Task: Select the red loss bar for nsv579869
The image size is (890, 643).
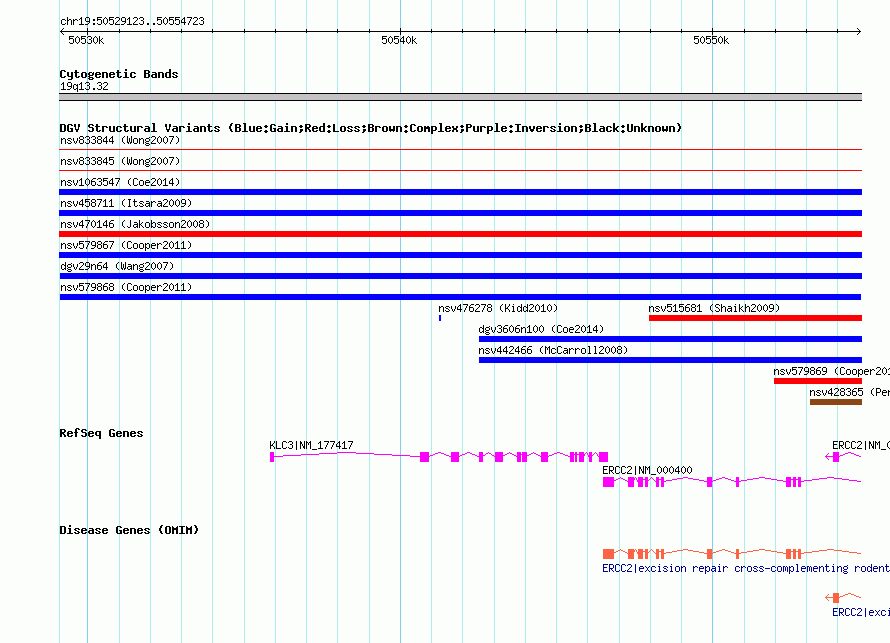Action: [818, 381]
